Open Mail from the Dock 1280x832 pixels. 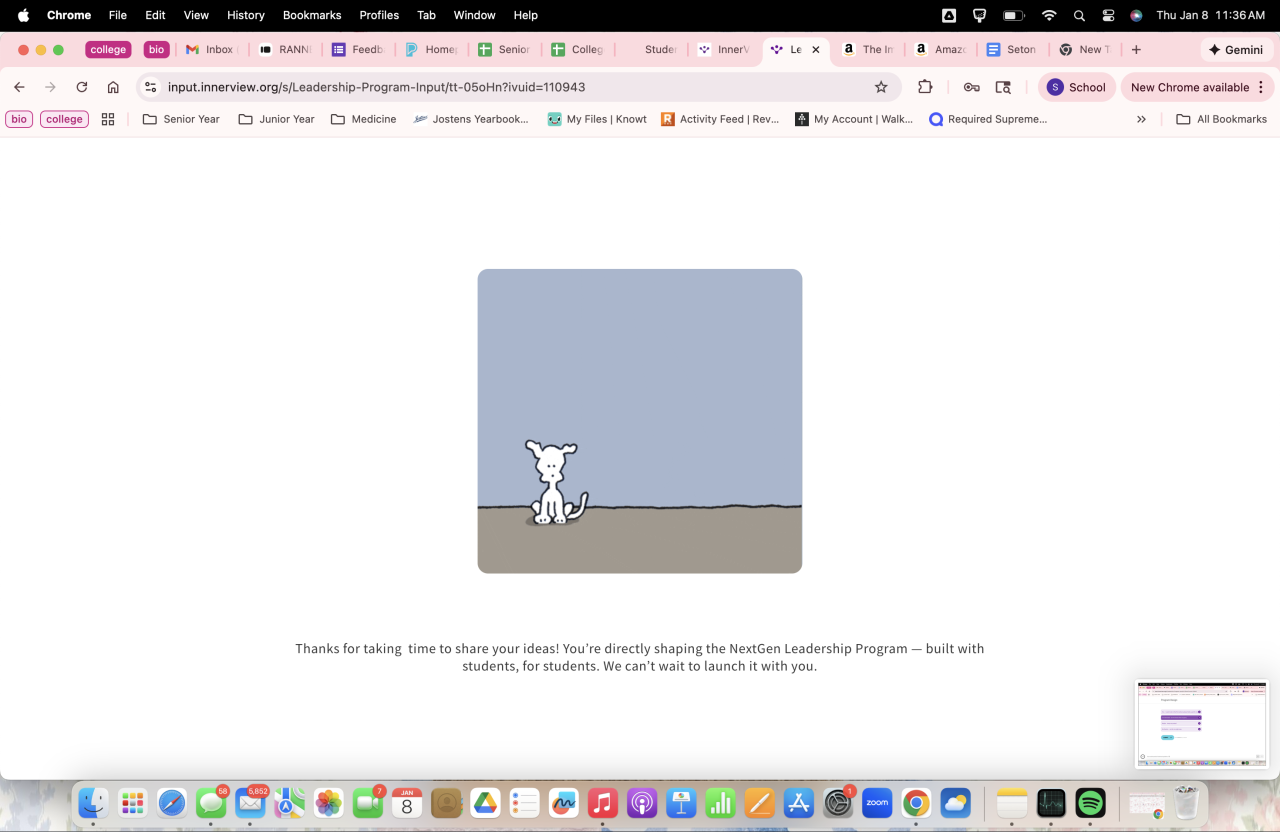[250, 802]
